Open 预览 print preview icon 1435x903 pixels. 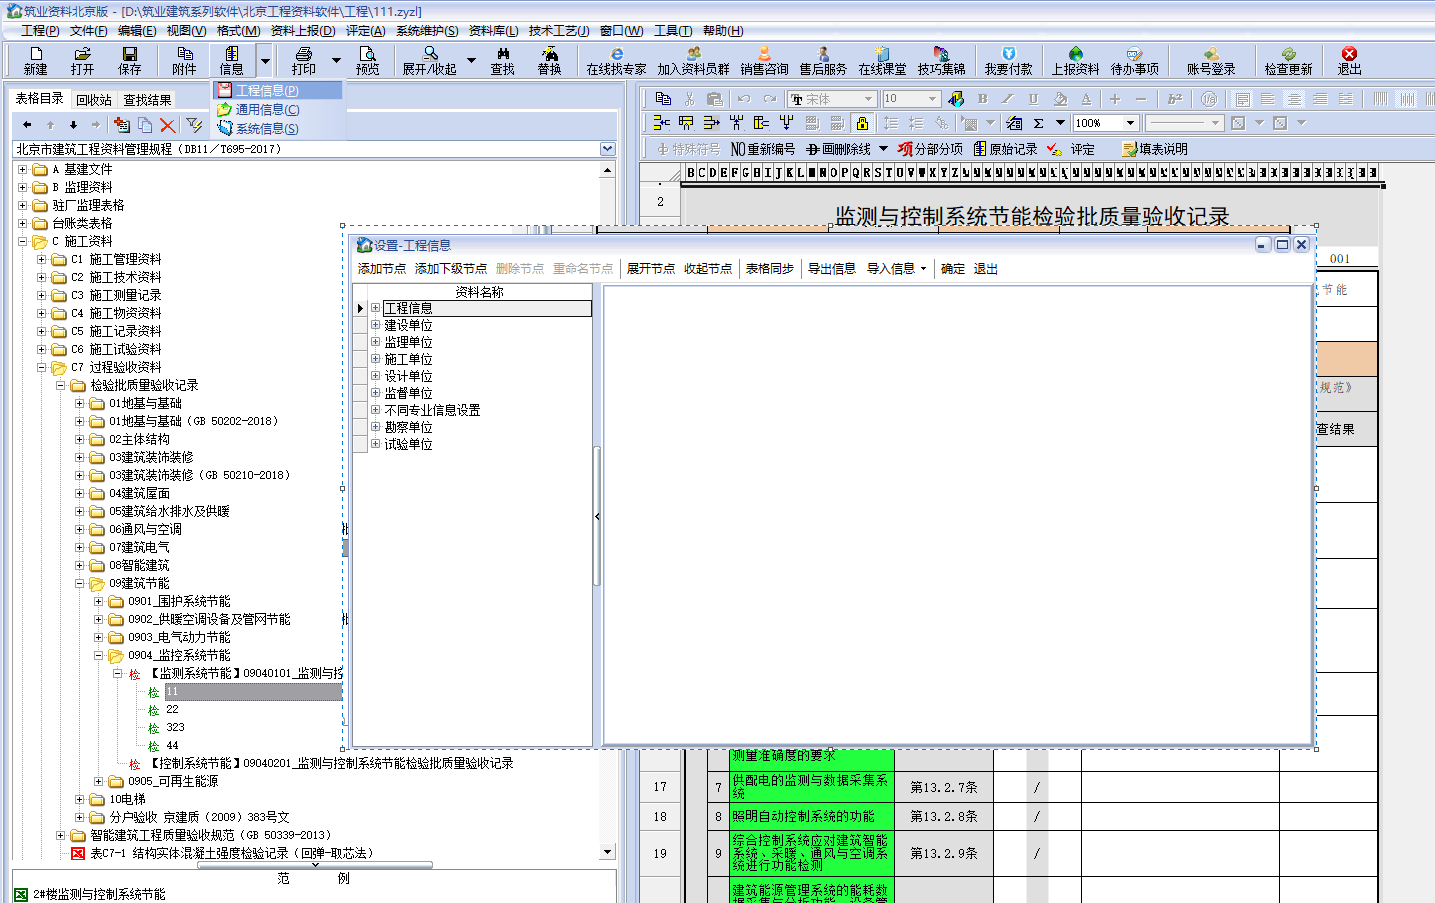coord(368,60)
